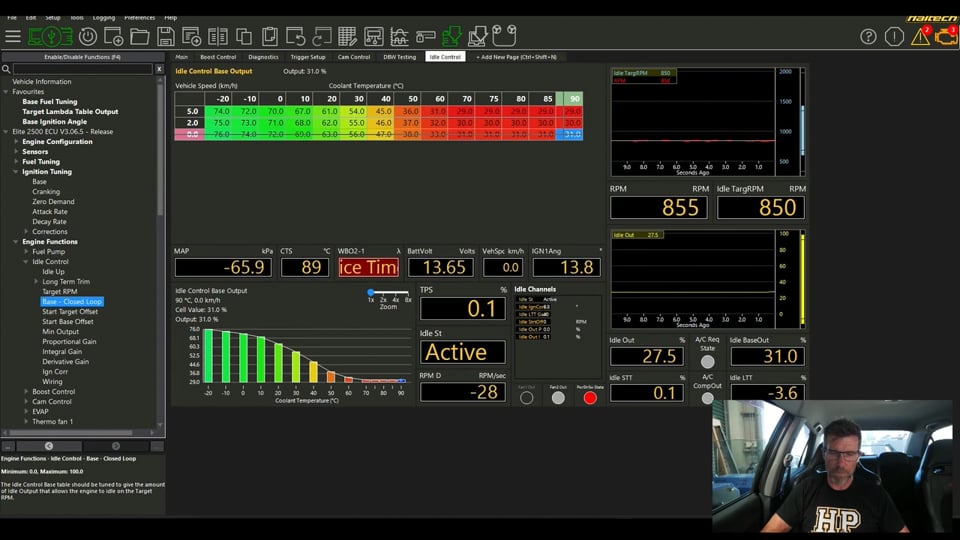Click the steering wheels icon in toolbar
960x540 pixels.
[504, 36]
